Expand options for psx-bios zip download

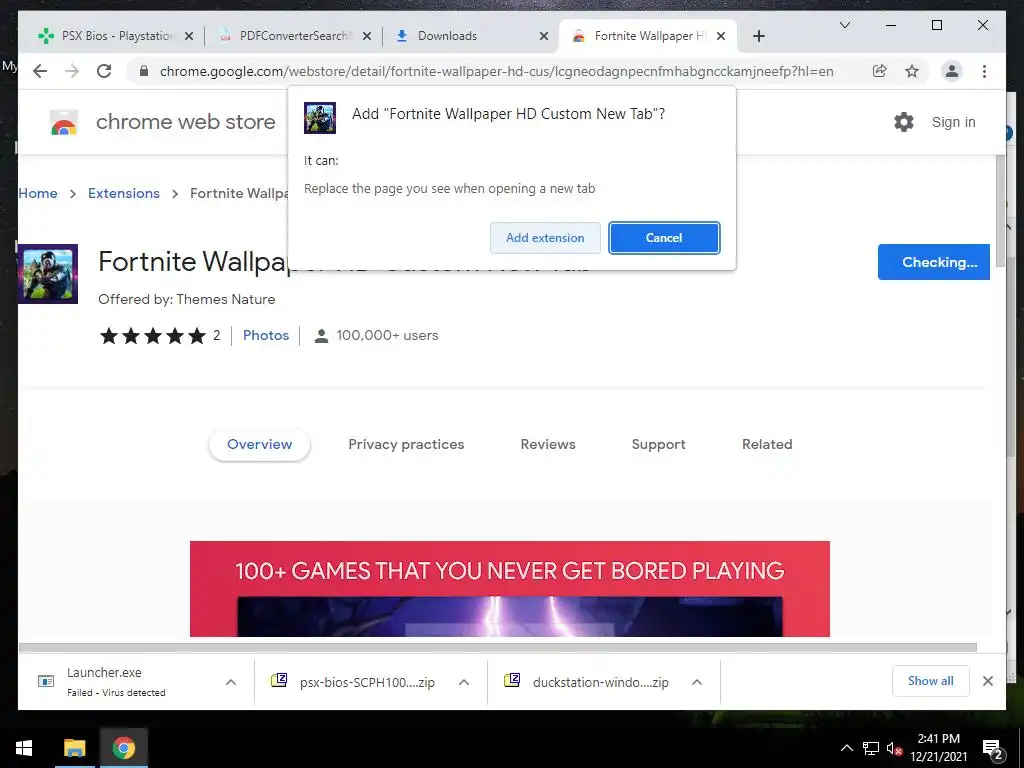point(464,682)
